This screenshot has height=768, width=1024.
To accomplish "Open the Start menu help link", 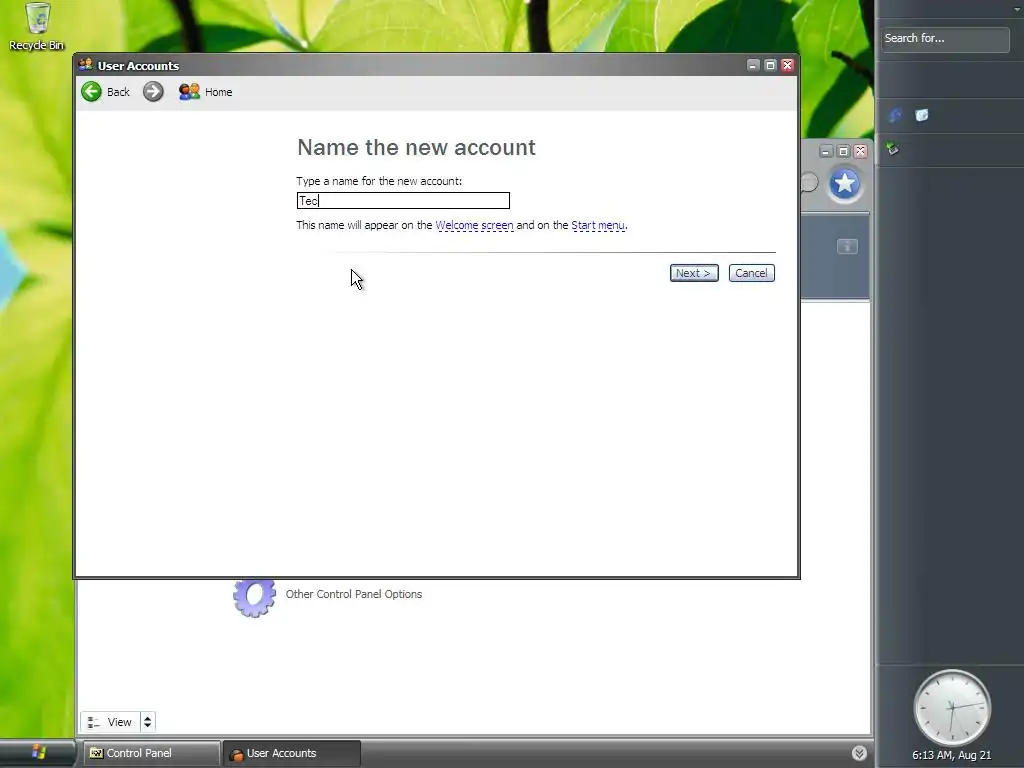I will pyautogui.click(x=598, y=225).
